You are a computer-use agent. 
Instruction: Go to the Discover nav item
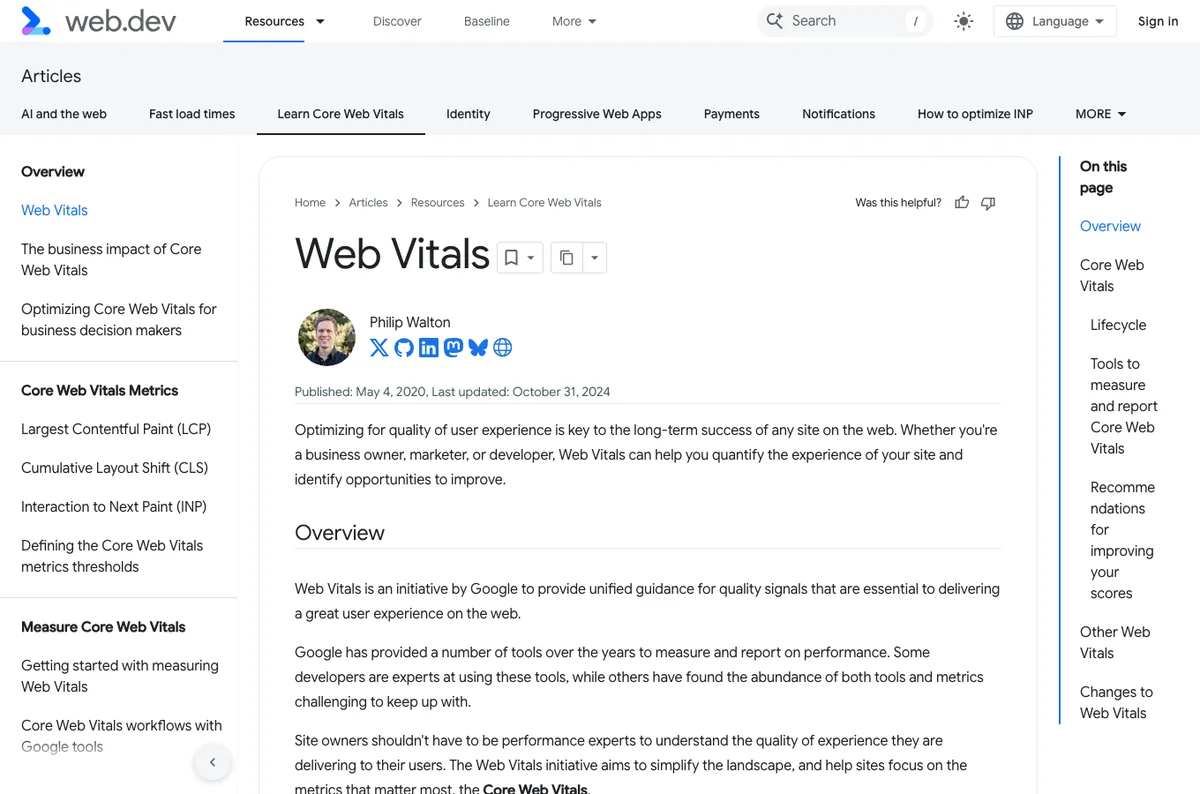coord(397,21)
